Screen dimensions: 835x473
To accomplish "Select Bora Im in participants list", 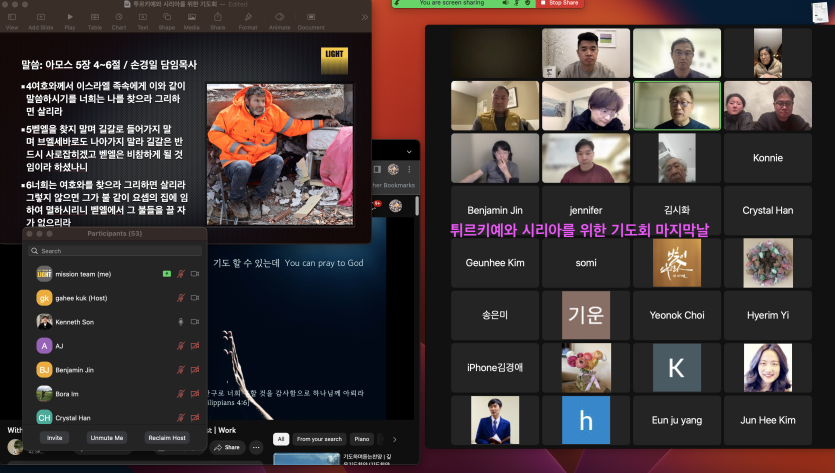I will pyautogui.click(x=115, y=394).
